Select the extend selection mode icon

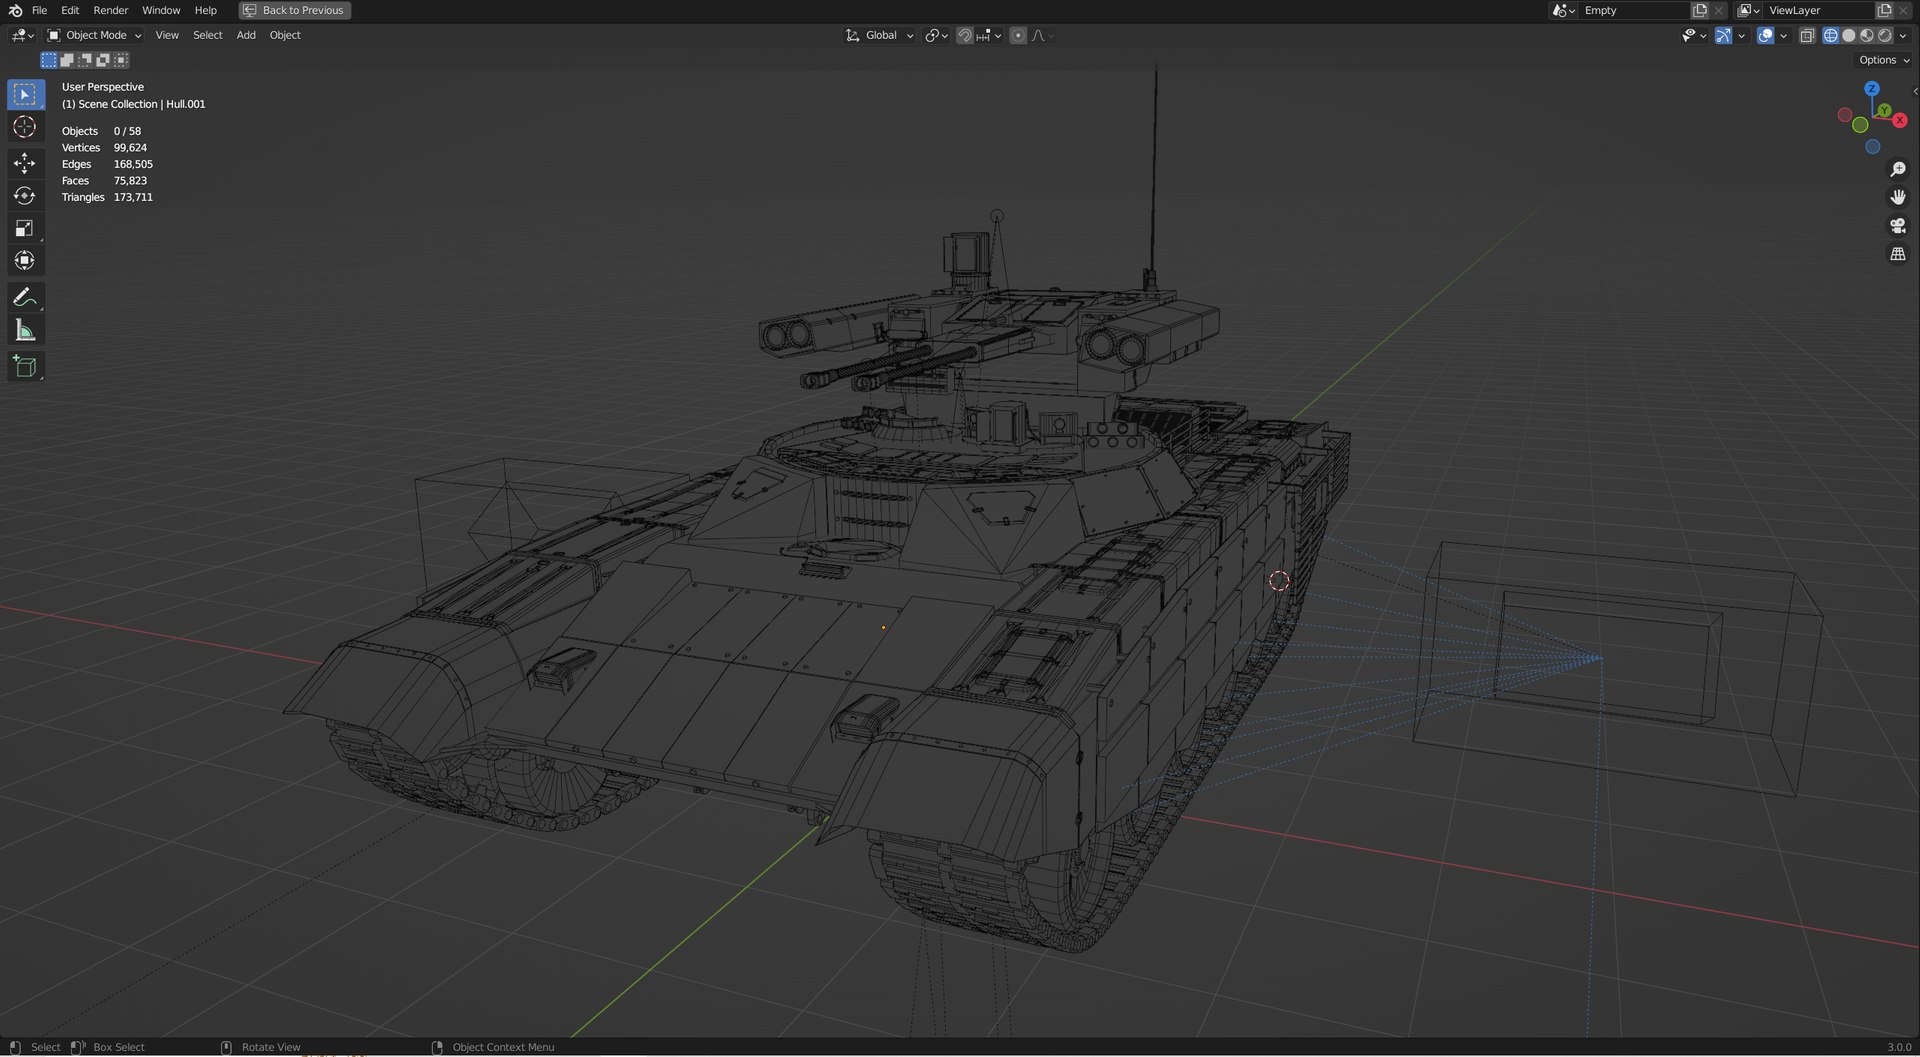(67, 60)
